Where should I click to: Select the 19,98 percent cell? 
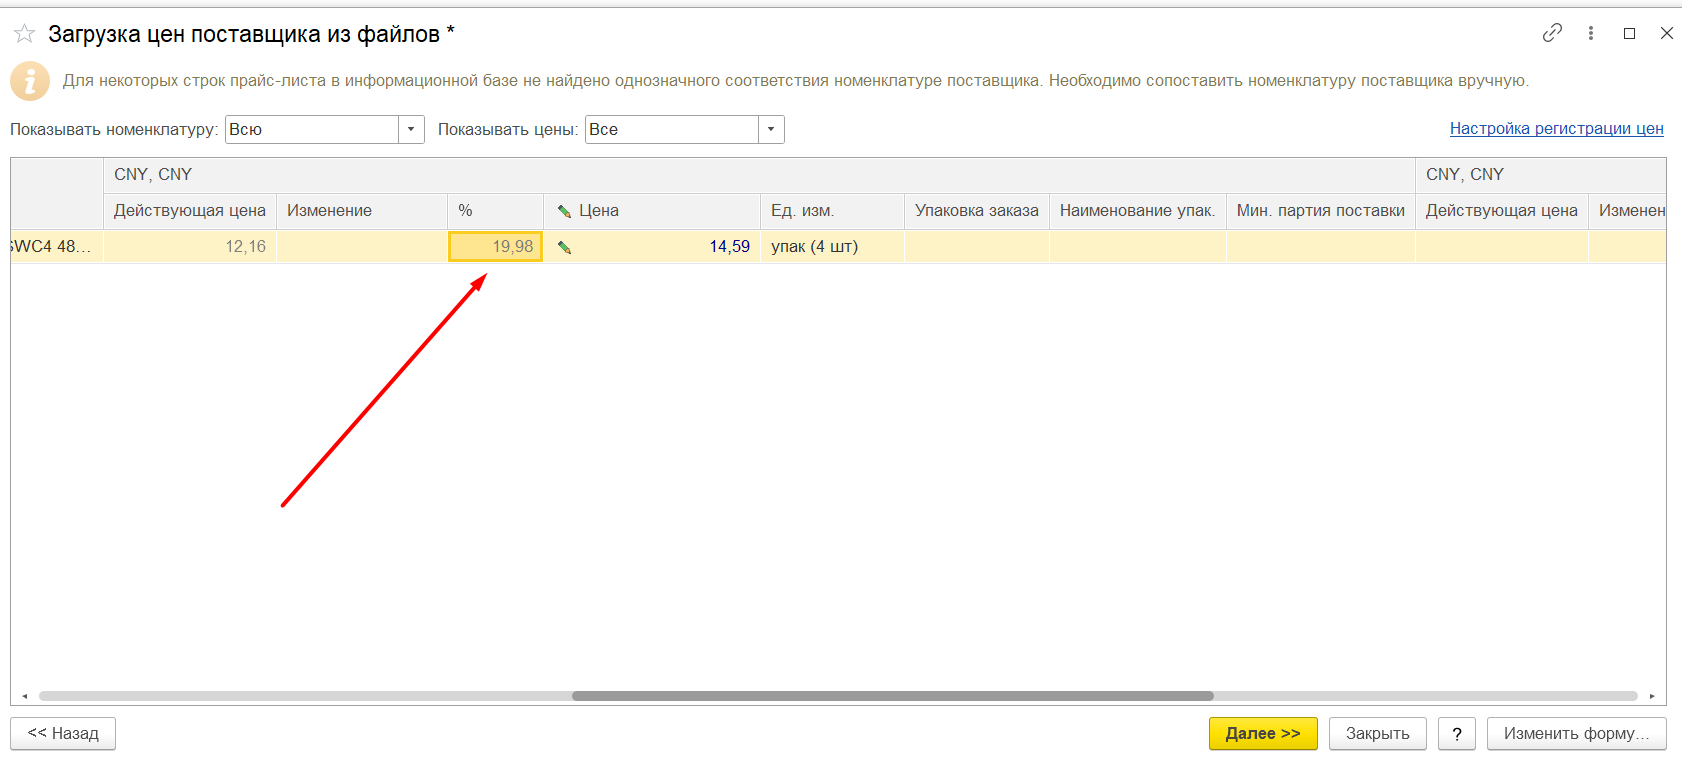496,247
